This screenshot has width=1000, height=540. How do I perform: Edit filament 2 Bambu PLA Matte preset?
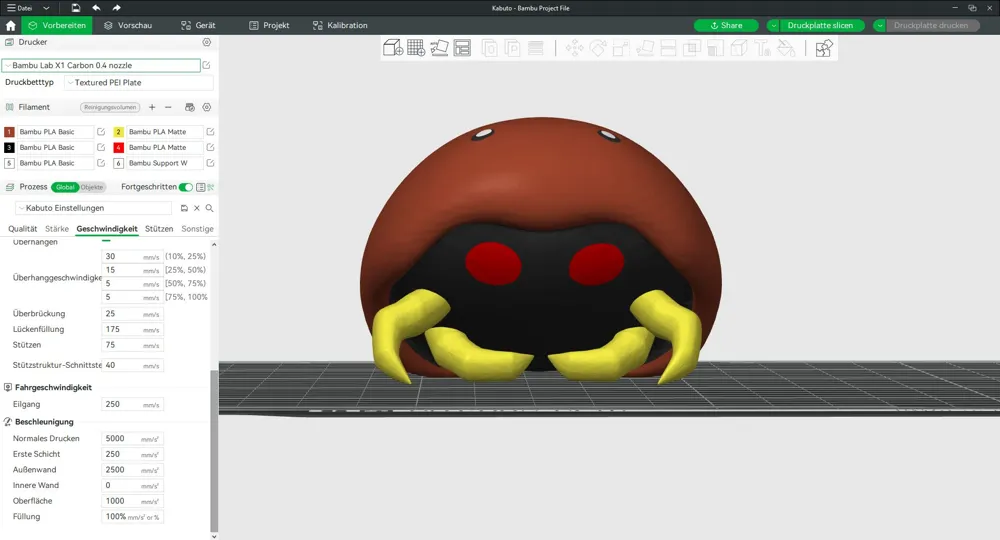coord(210,131)
